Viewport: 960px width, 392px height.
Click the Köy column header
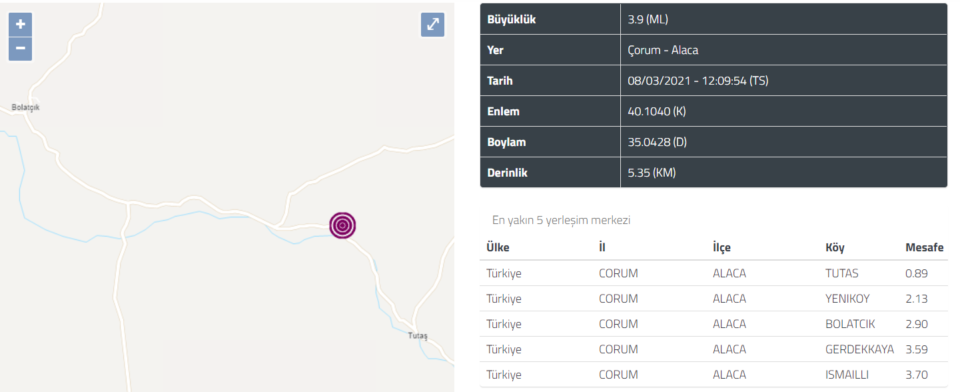(x=834, y=248)
